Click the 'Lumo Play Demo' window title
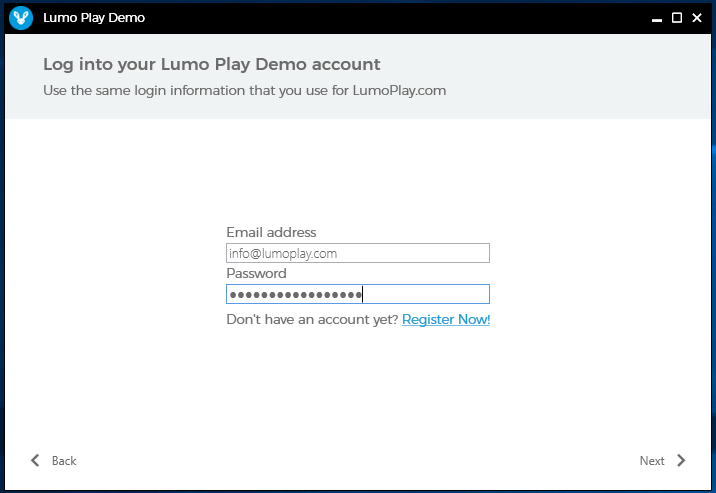This screenshot has height=493, width=716. [x=94, y=18]
